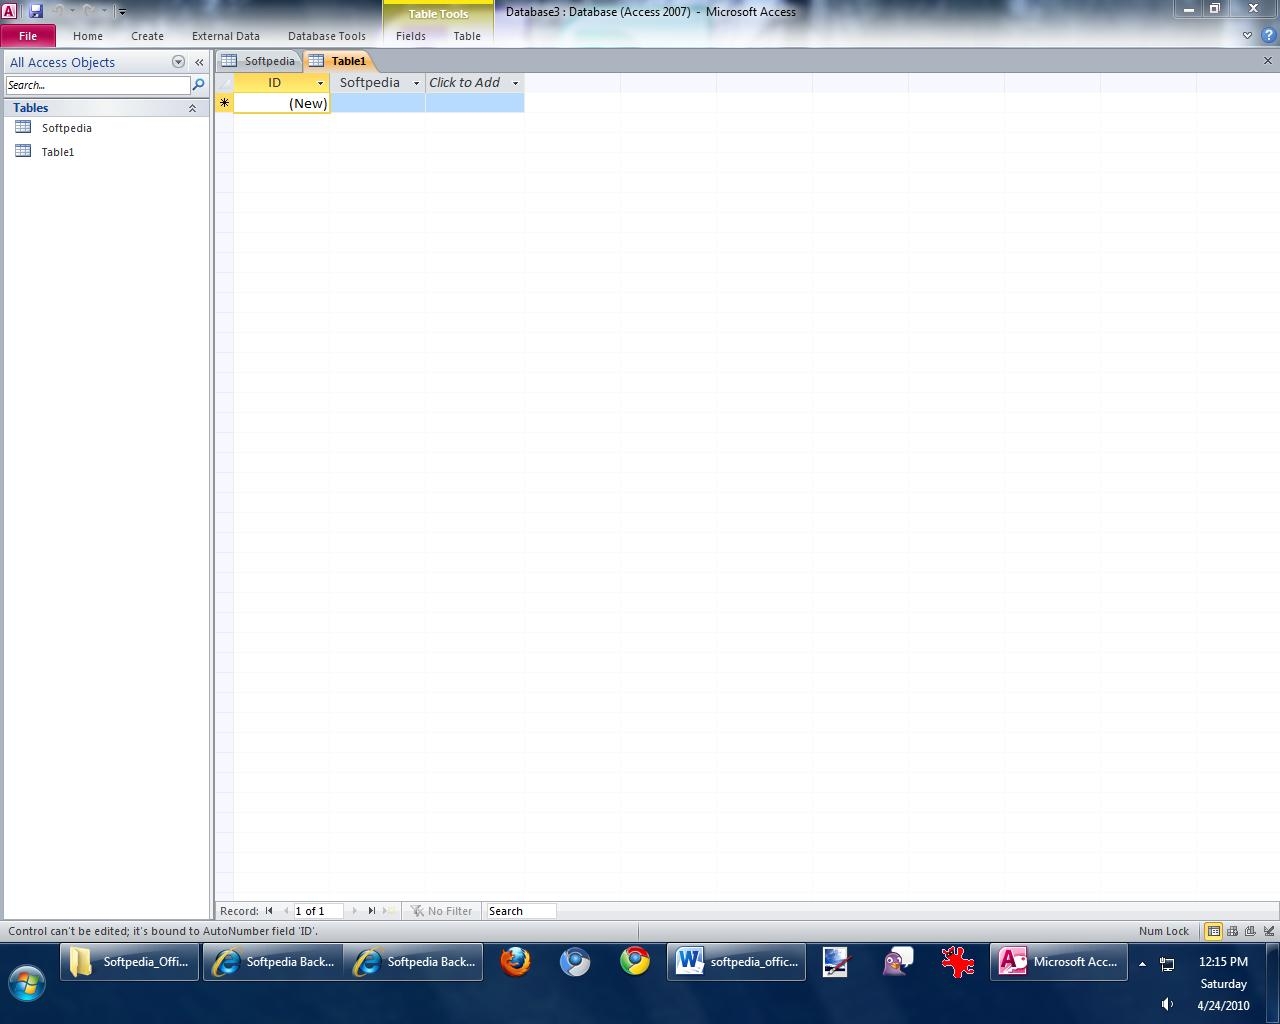Close the current Table1 document window
Viewport: 1280px width, 1024px height.
pos(1268,61)
